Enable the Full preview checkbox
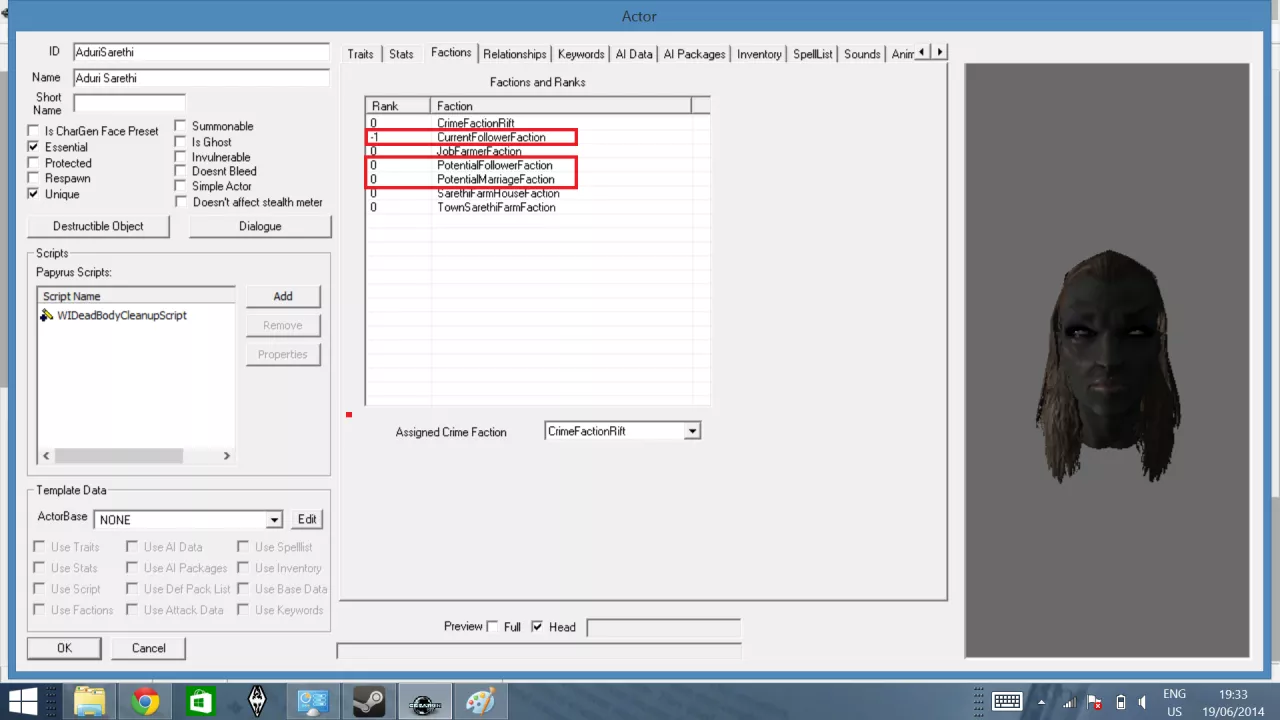Image resolution: width=1280 pixels, height=720 pixels. [492, 627]
